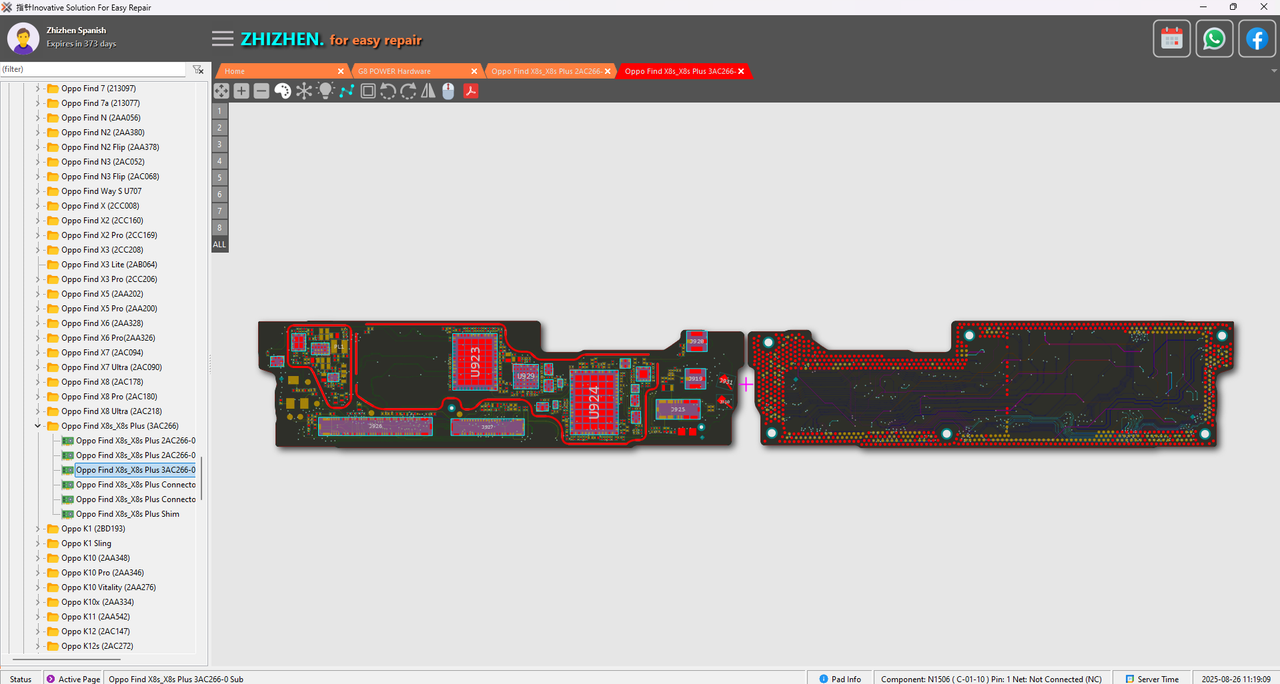
Task: Expand the Oppo Find 7 (213097) folder
Action: [x=39, y=88]
